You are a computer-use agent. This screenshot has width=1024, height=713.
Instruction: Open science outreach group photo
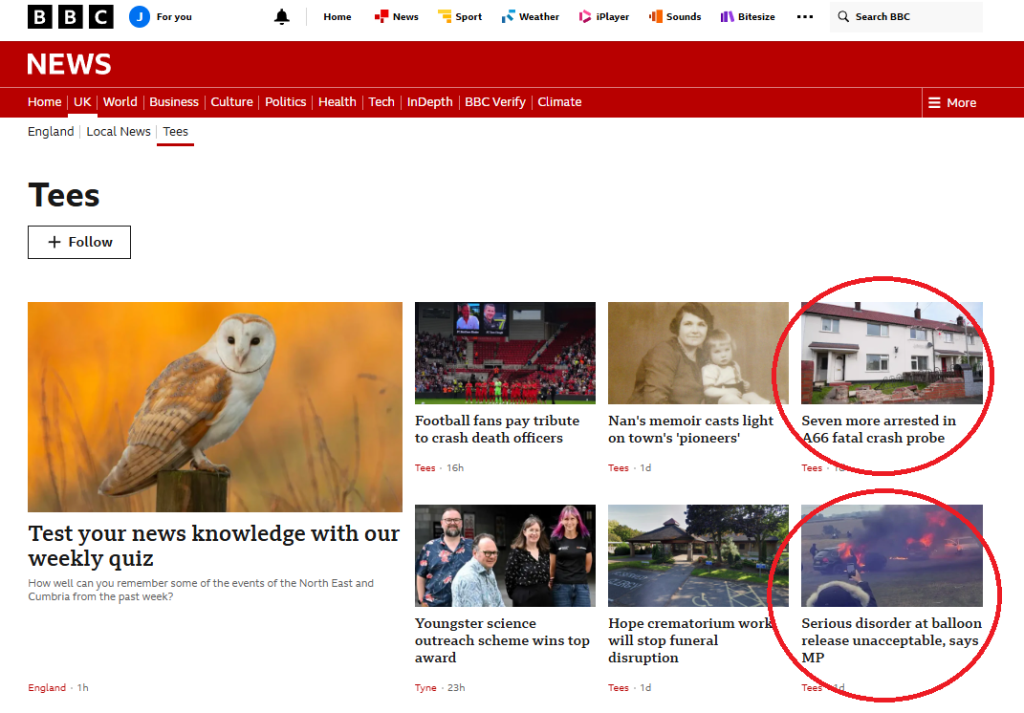[x=505, y=556]
